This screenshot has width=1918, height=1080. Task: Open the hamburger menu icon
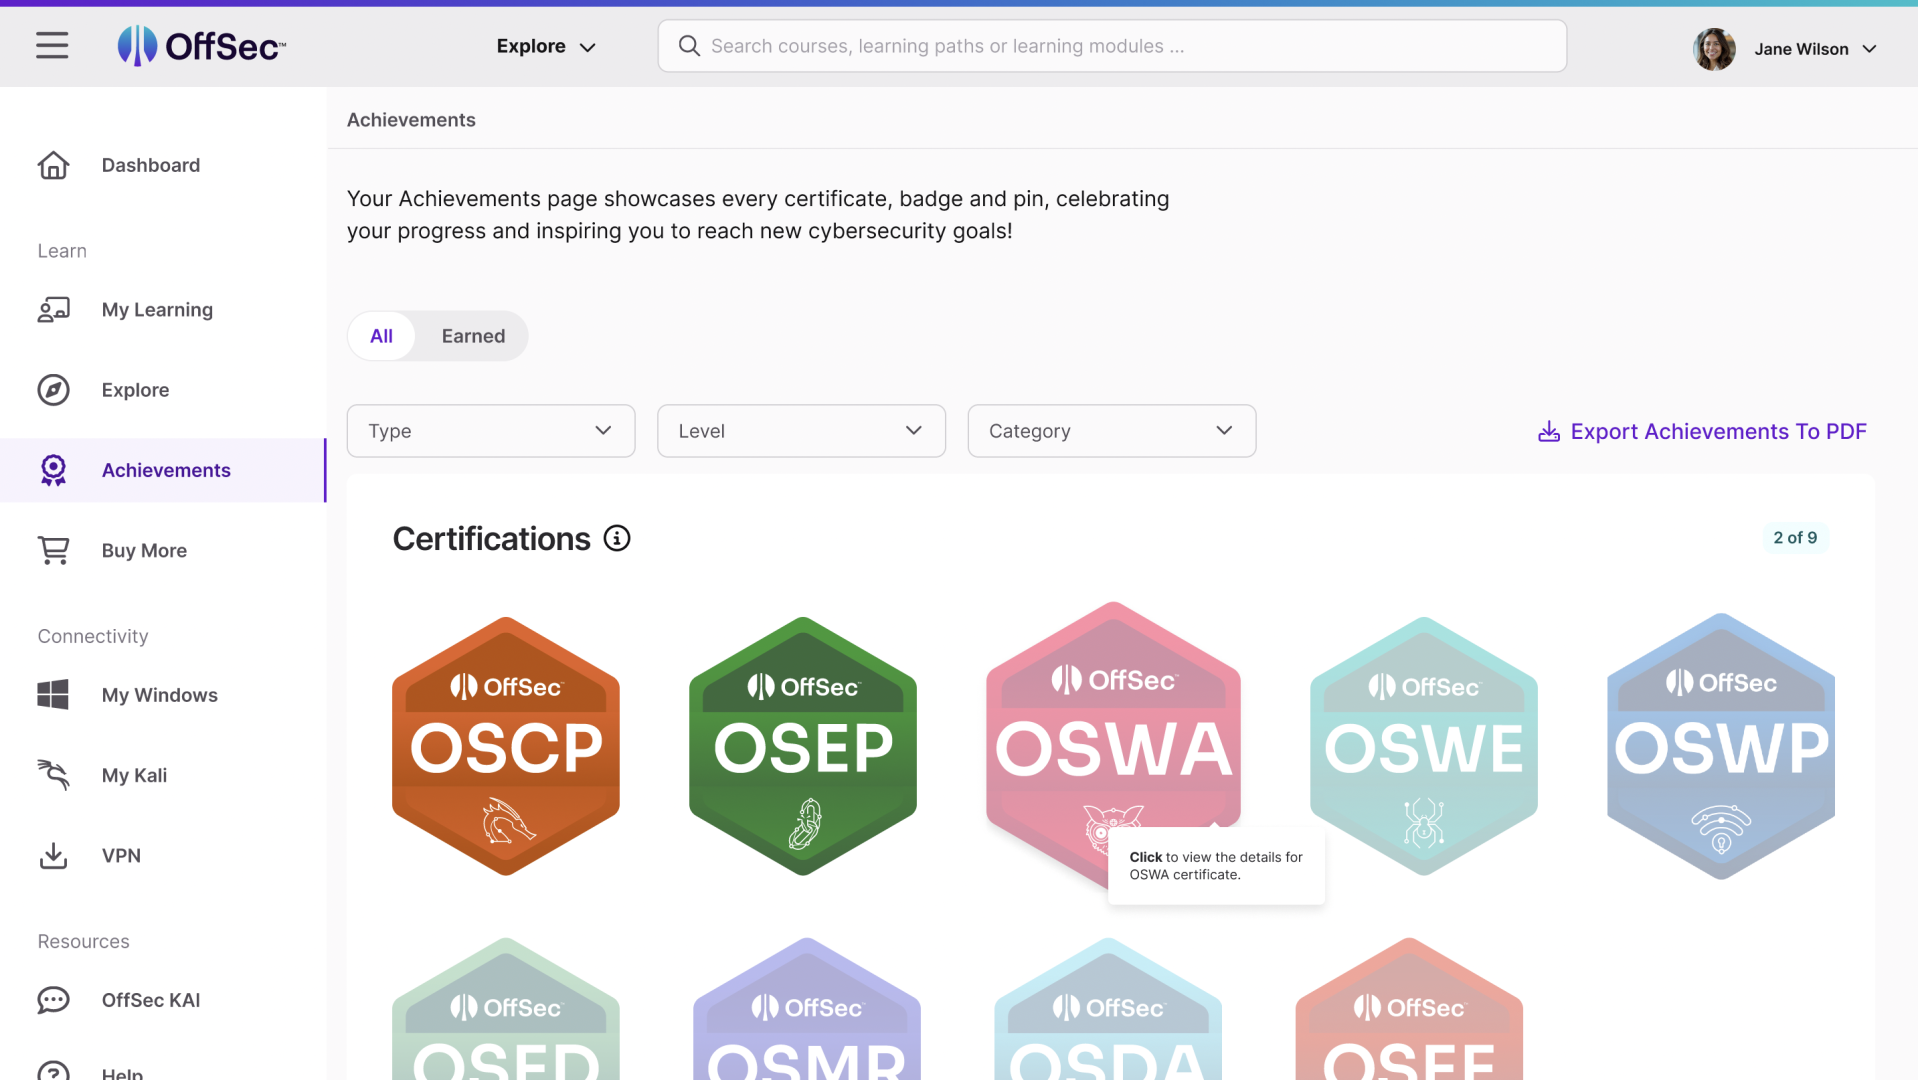click(x=52, y=46)
